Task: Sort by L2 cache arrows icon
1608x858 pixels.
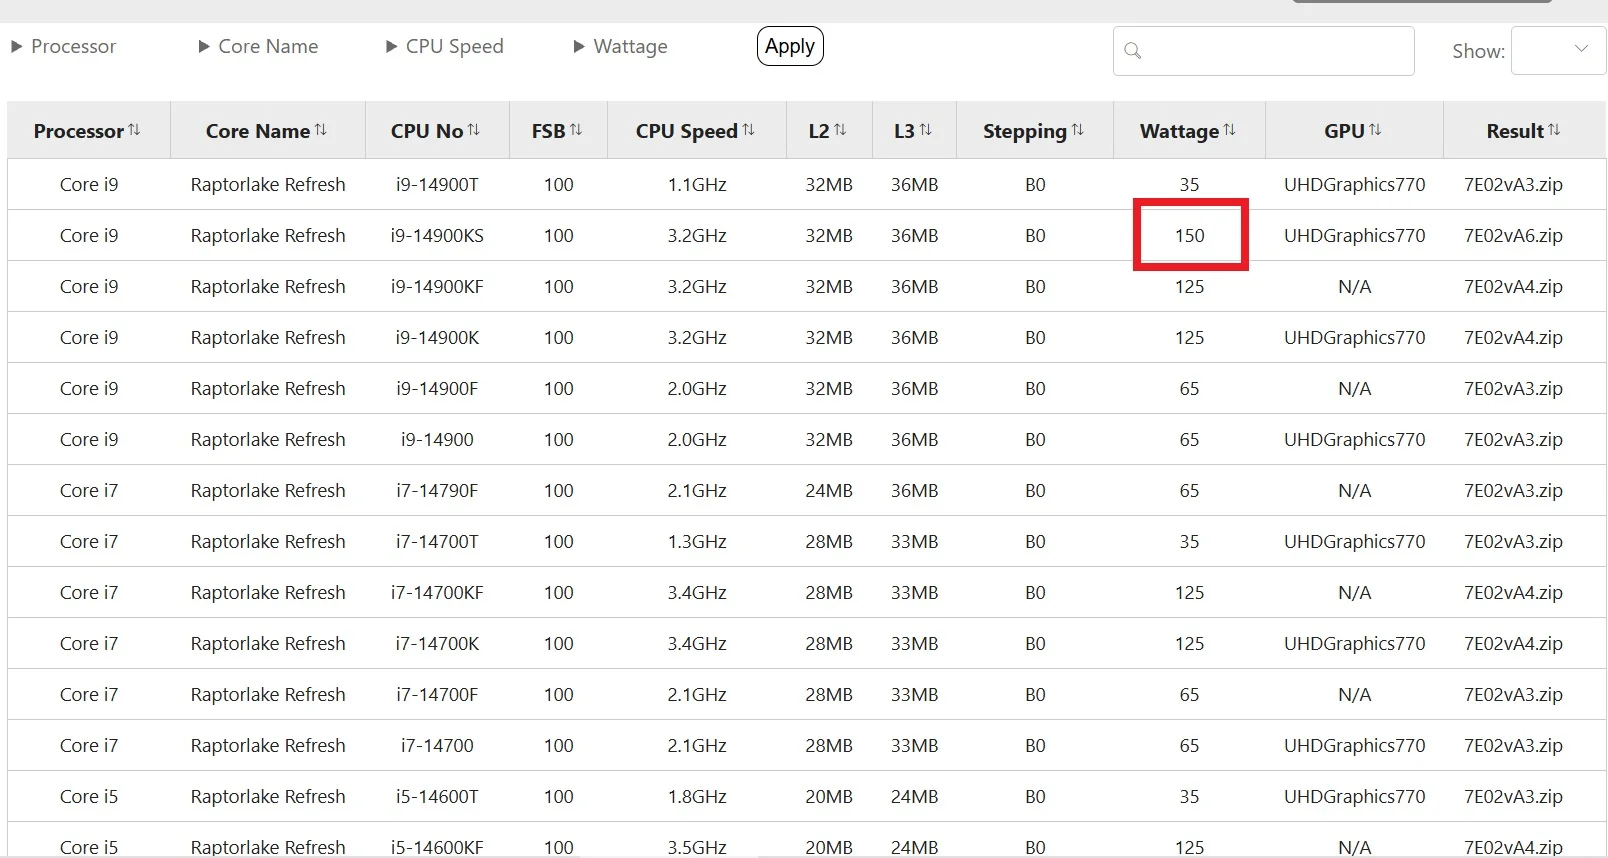Action: tap(840, 130)
